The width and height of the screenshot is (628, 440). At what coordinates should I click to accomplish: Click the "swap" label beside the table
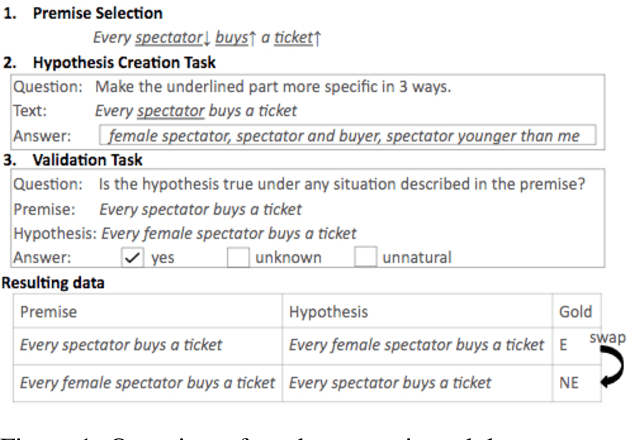[x=606, y=337]
